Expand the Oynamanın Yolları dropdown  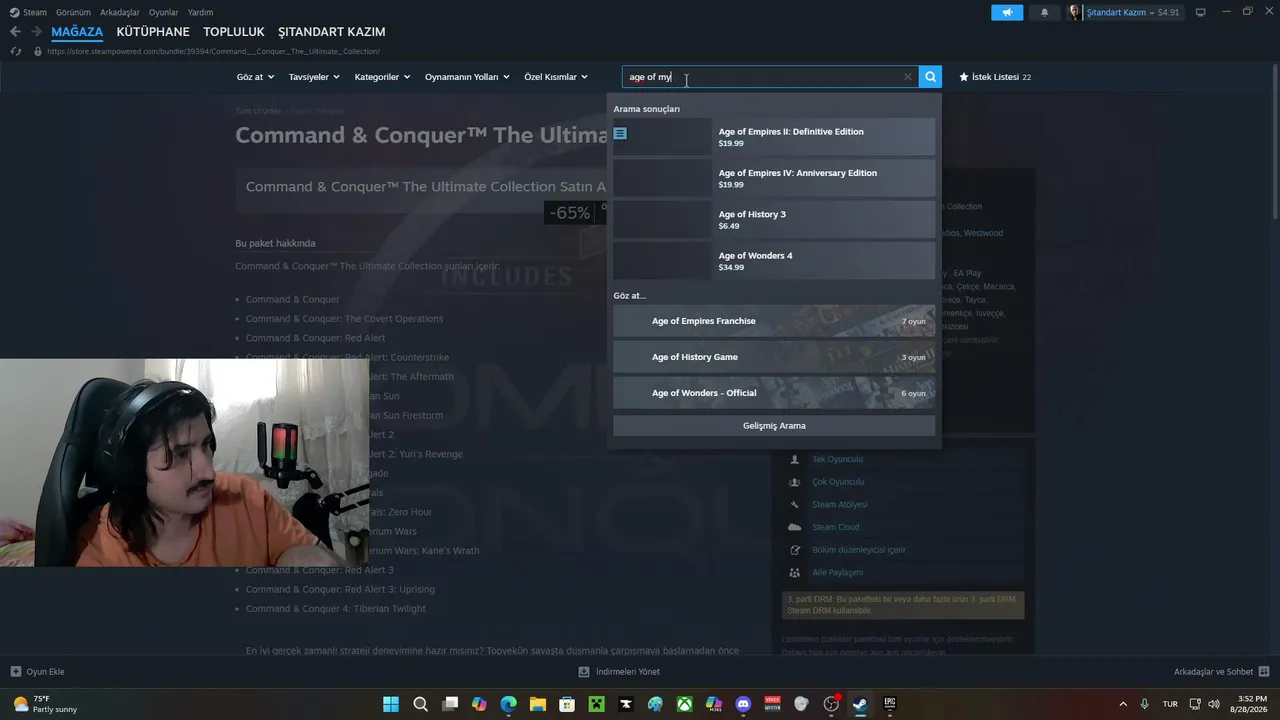467,77
